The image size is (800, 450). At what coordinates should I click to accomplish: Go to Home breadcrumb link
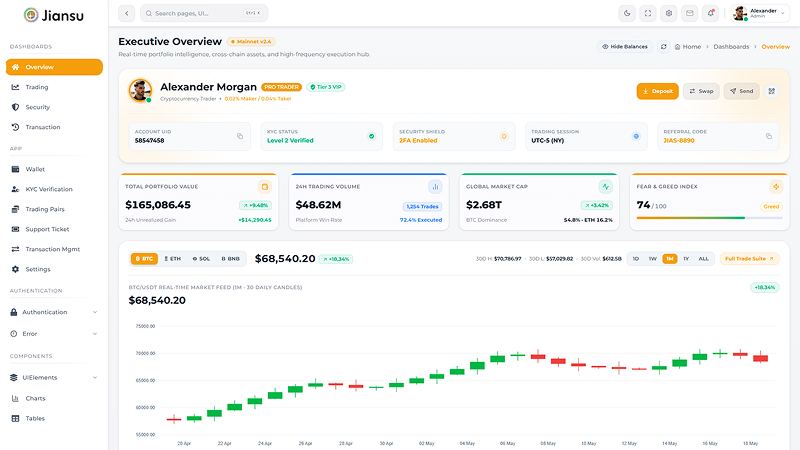click(x=688, y=46)
